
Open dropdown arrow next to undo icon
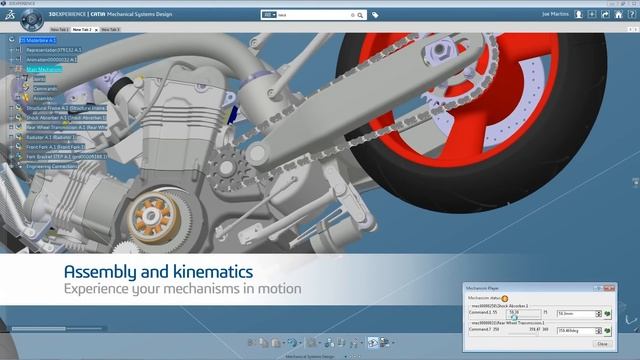300,343
